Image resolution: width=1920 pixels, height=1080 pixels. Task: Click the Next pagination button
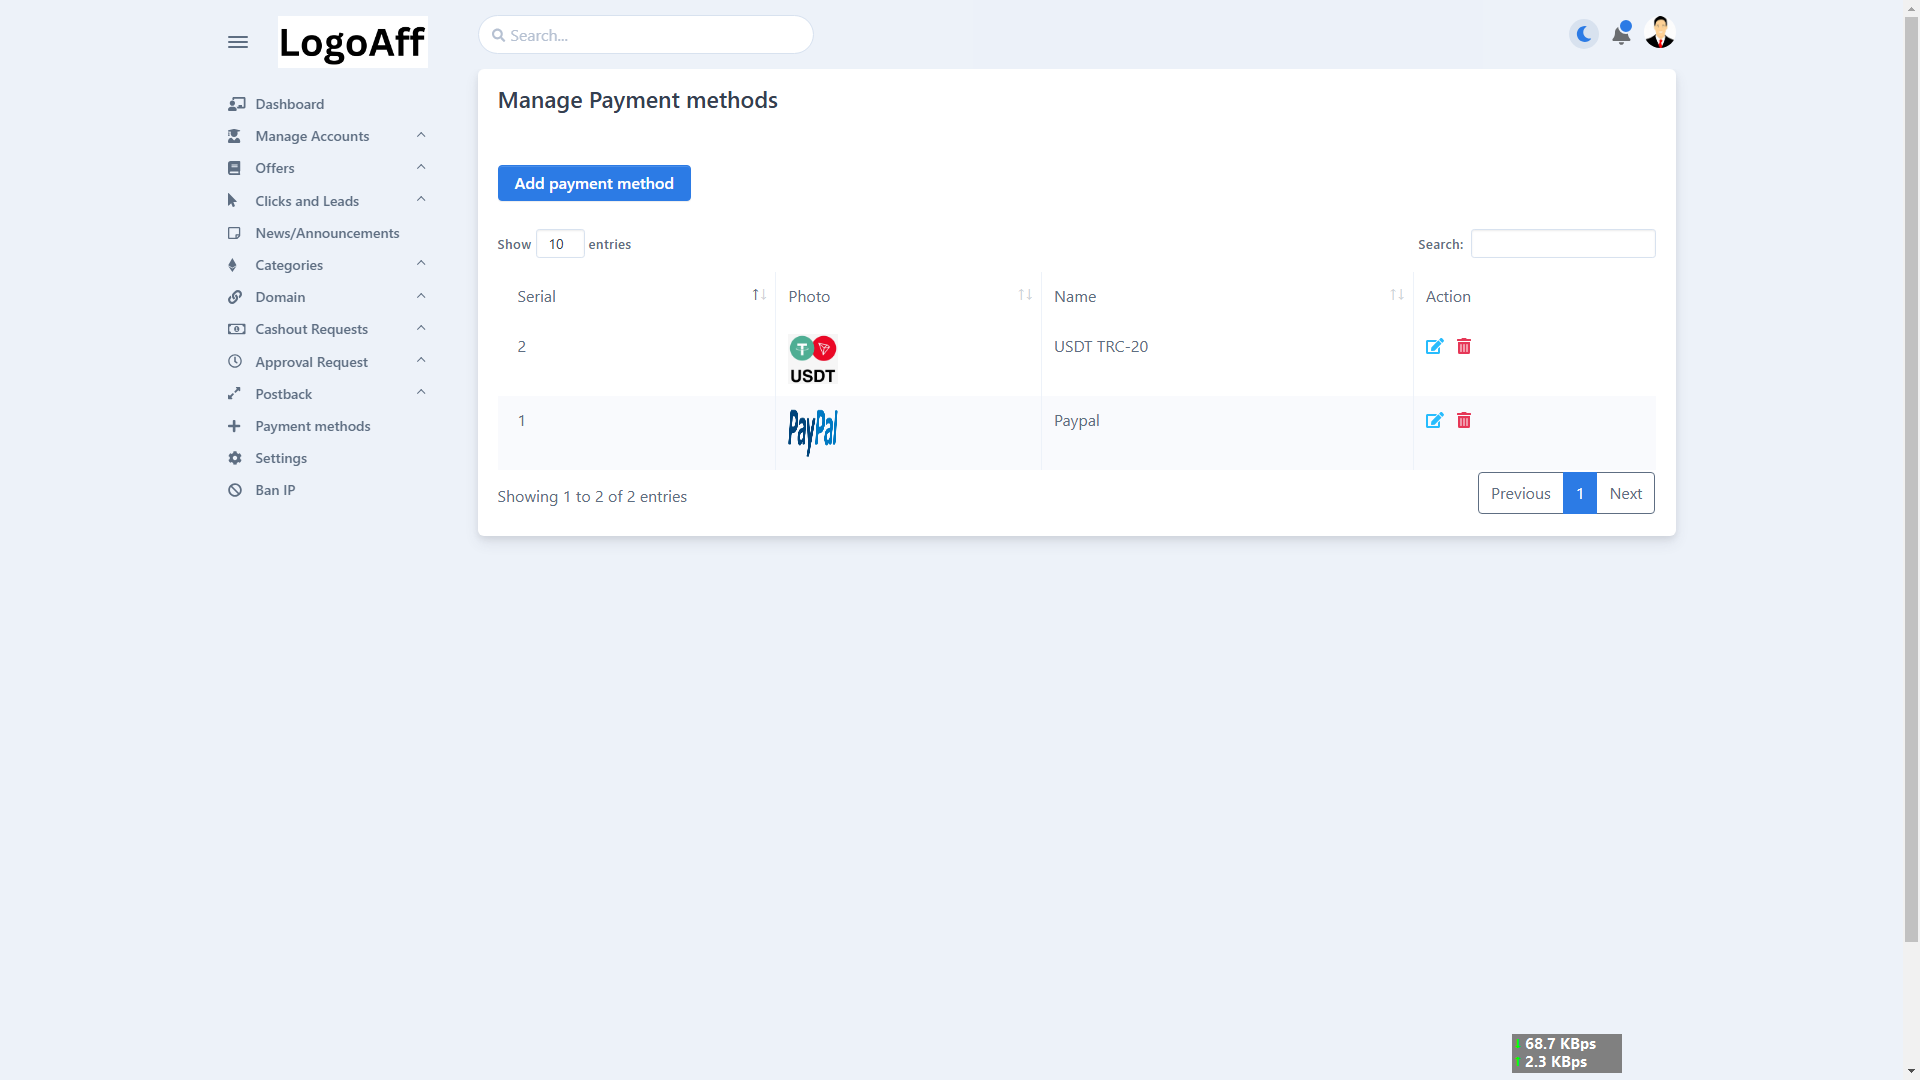click(x=1625, y=494)
